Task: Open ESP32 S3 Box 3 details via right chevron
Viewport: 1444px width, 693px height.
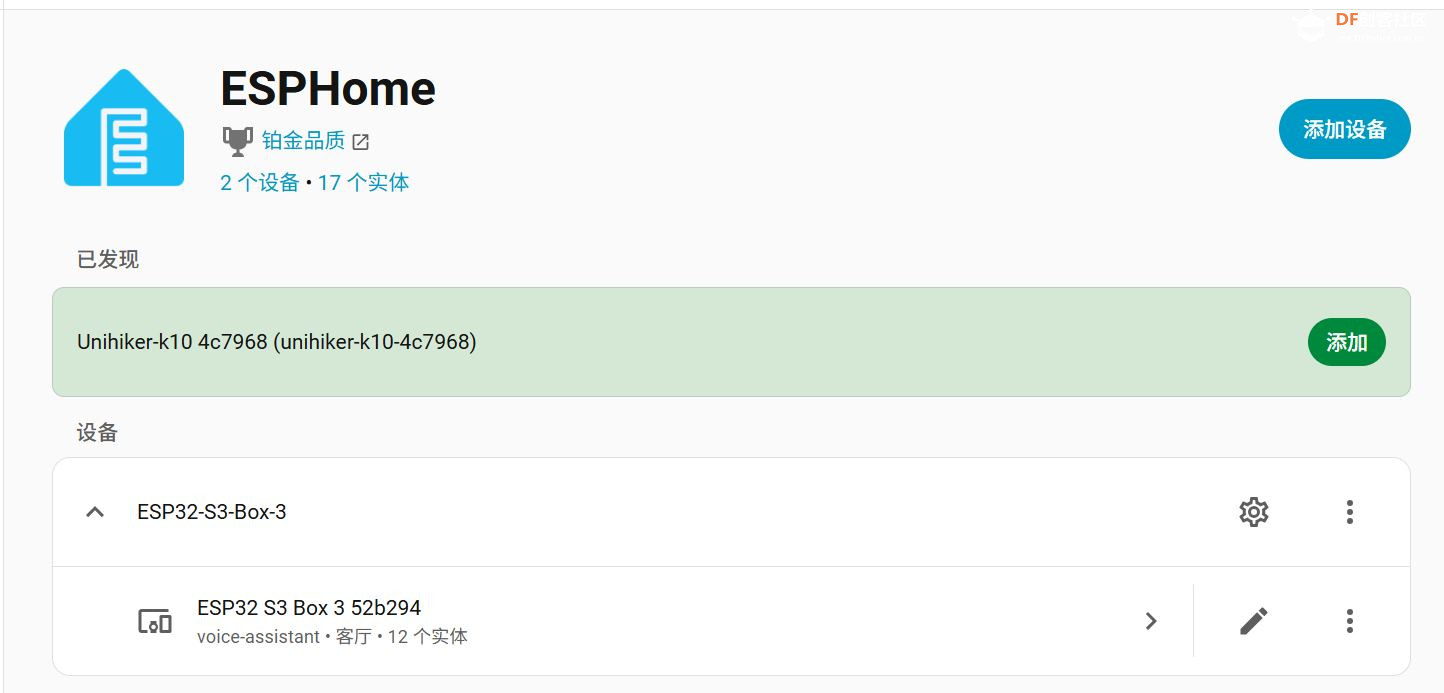Action: click(1151, 620)
